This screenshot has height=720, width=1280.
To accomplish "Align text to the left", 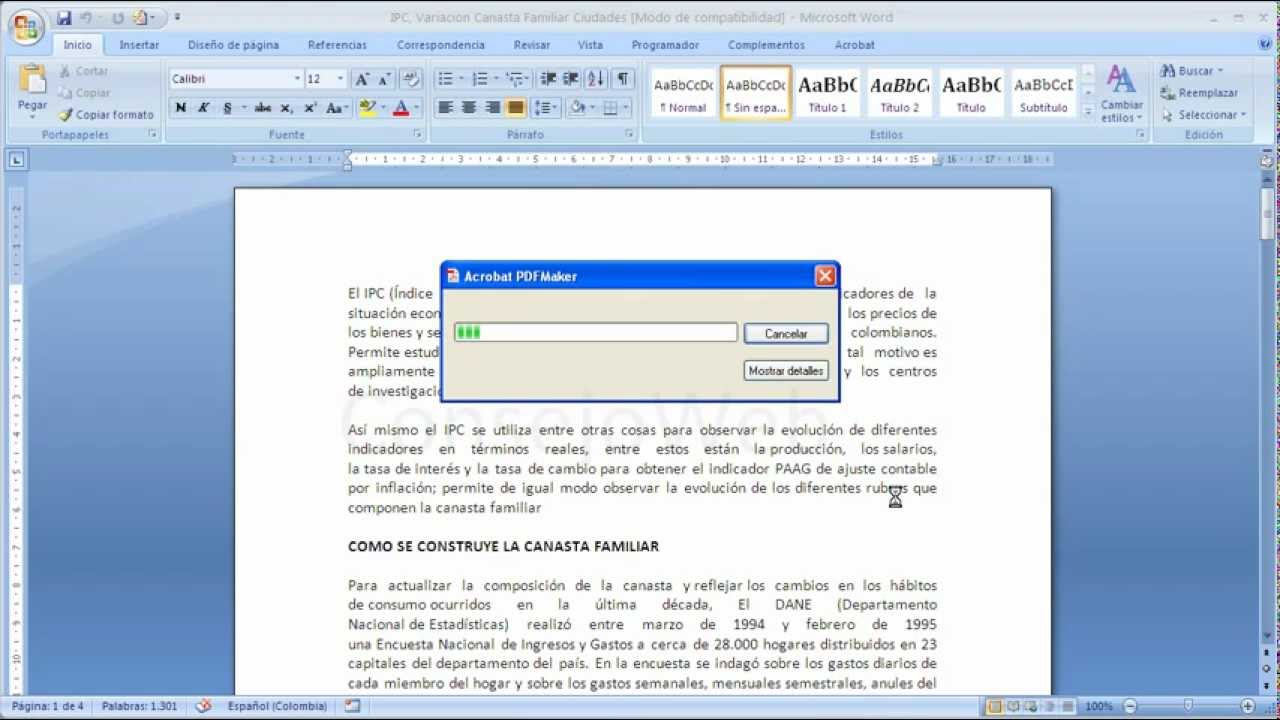I will tap(446, 108).
